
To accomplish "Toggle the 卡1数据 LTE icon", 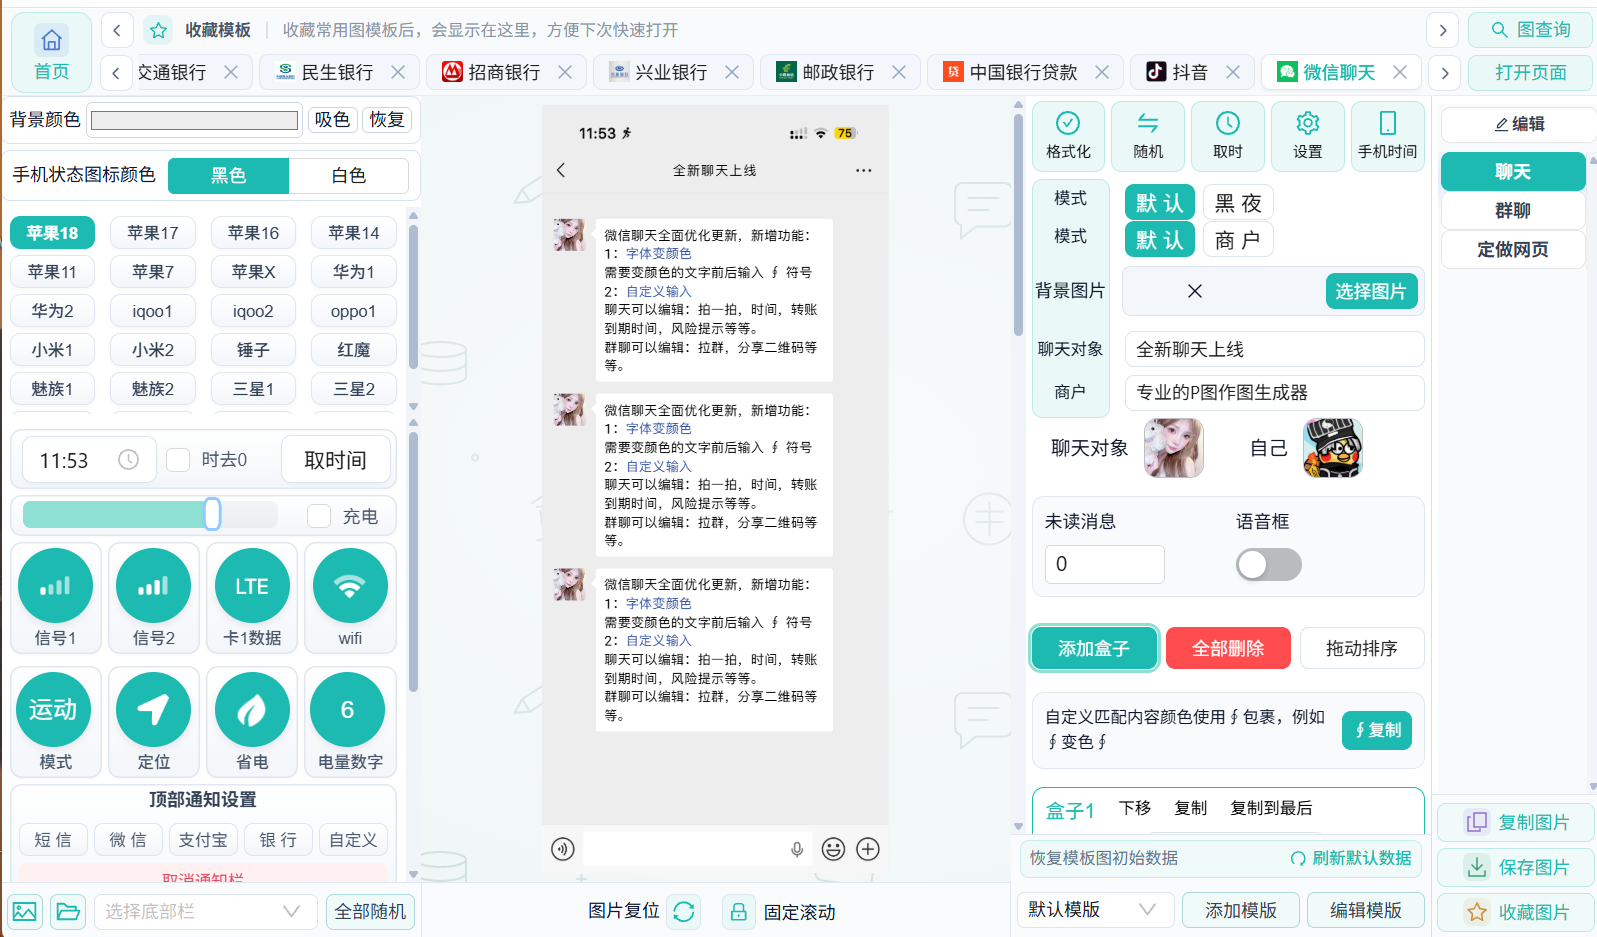I will [x=252, y=586].
